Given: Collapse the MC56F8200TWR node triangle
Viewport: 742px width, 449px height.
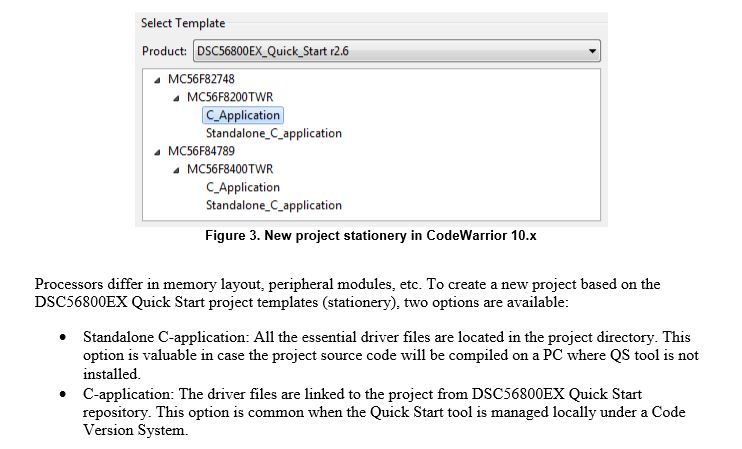Looking at the screenshot, I should pos(177,98).
